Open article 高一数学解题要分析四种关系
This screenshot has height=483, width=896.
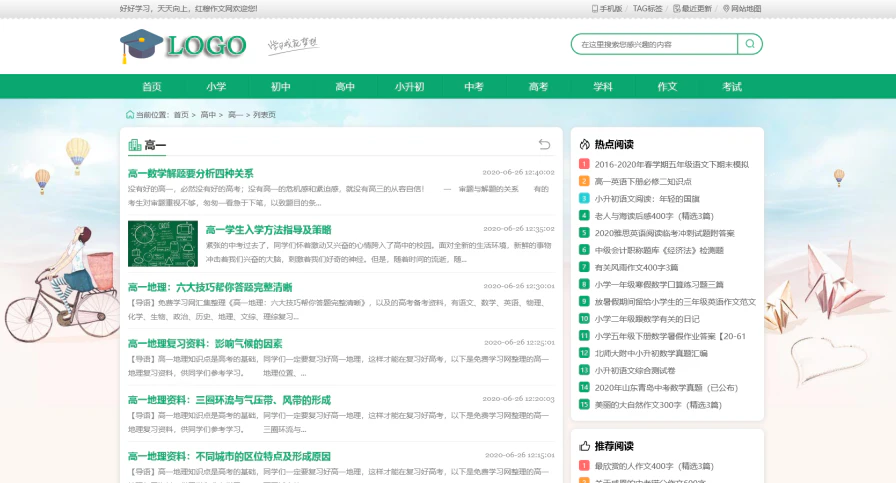(x=191, y=173)
